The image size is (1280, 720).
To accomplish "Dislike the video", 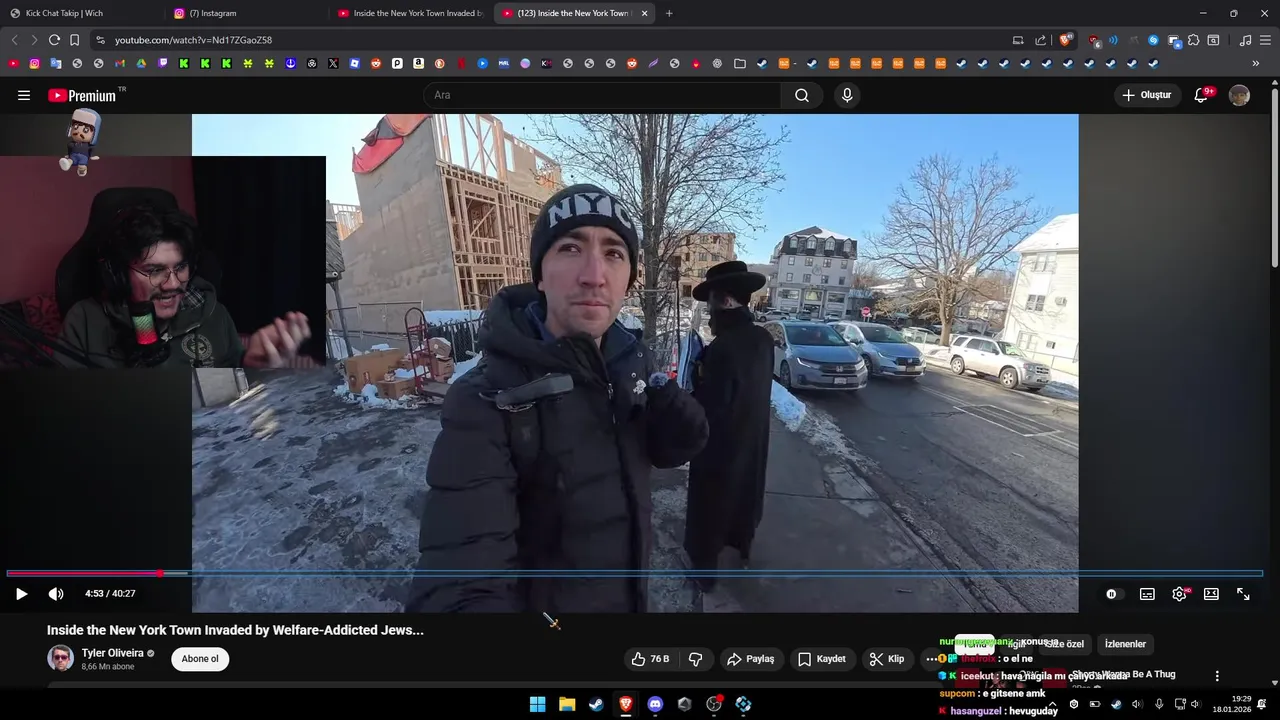I will [696, 659].
